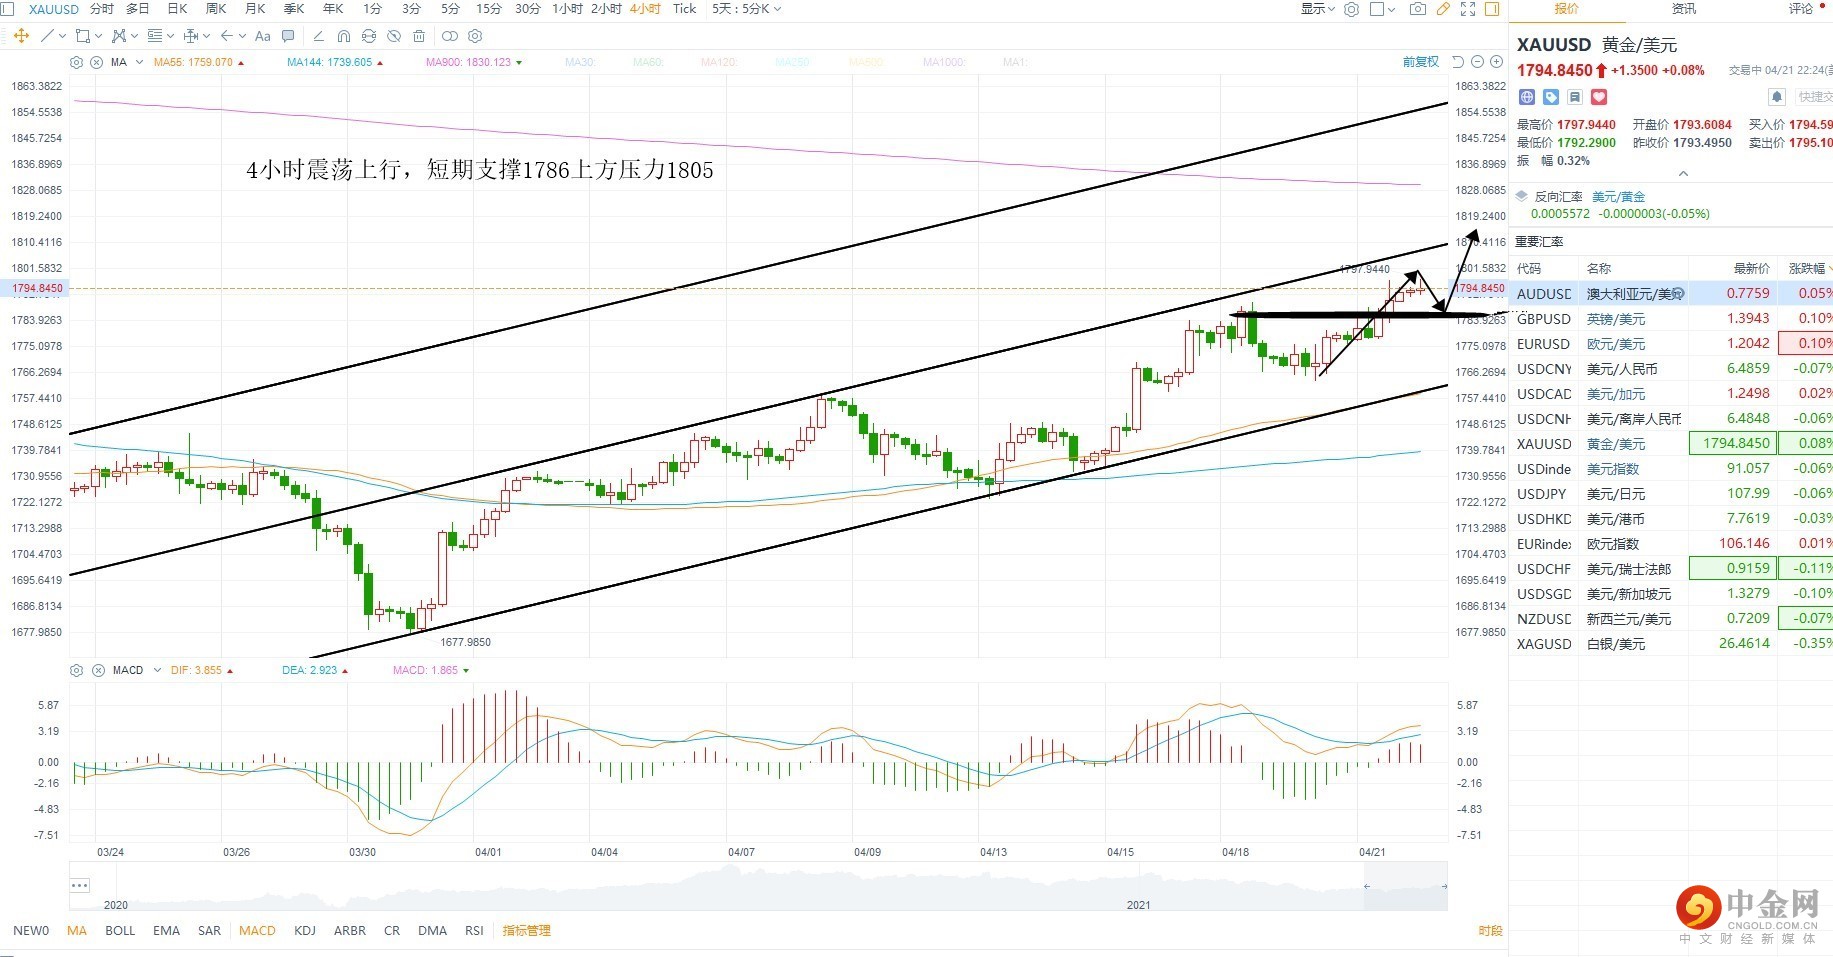Open the layout square dropdown arrow

(1391, 10)
